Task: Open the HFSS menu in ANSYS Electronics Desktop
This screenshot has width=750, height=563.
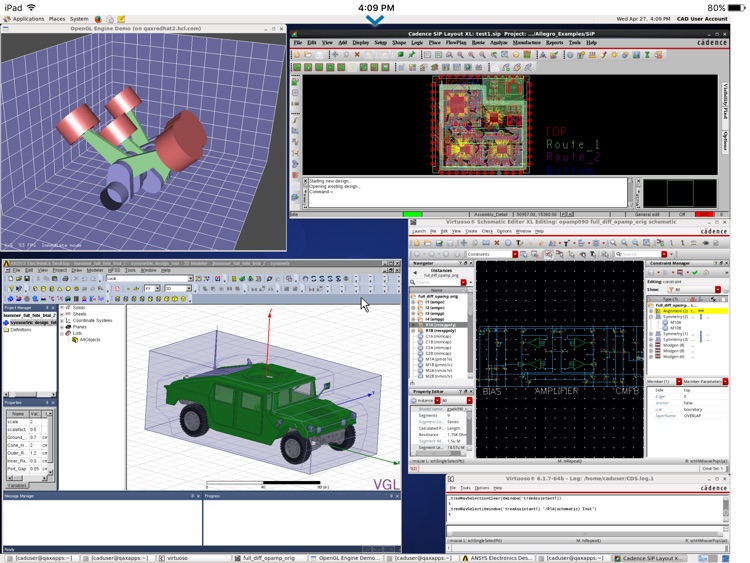Action: [x=114, y=270]
